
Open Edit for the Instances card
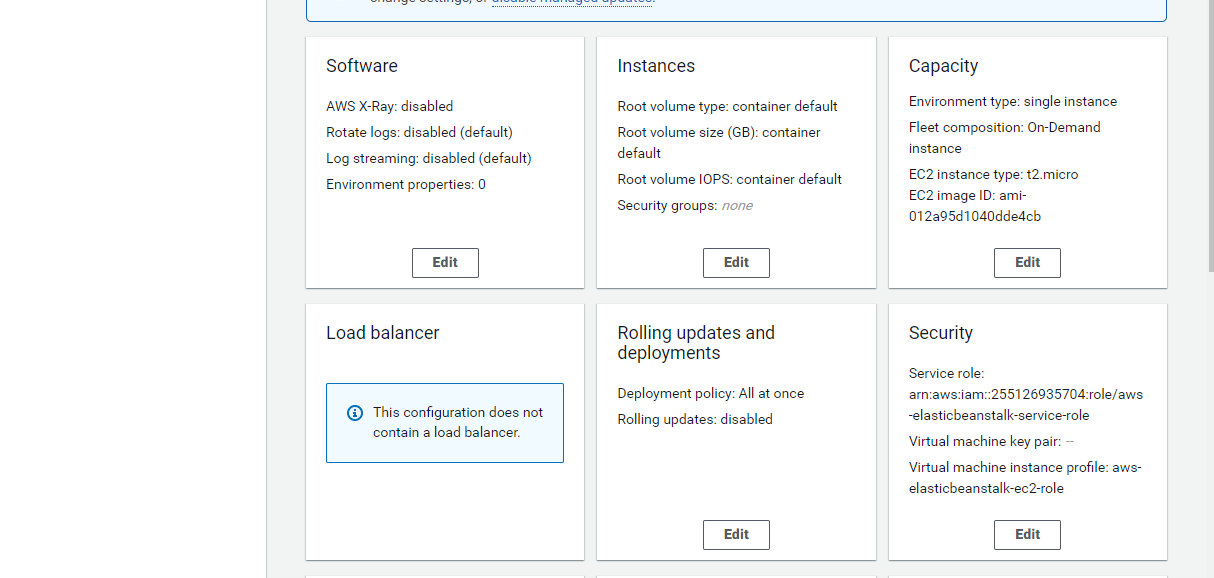click(x=736, y=263)
